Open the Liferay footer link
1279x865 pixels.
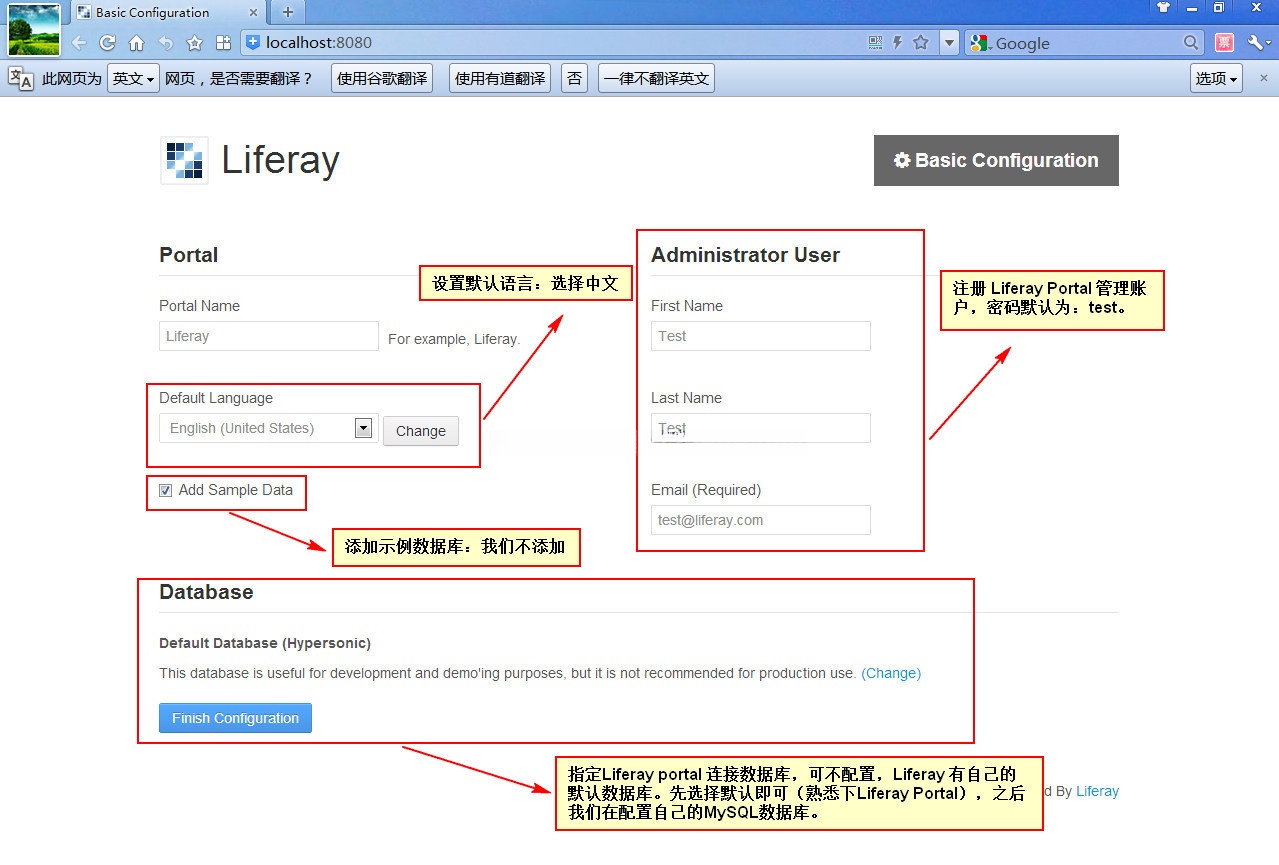pos(1097,791)
